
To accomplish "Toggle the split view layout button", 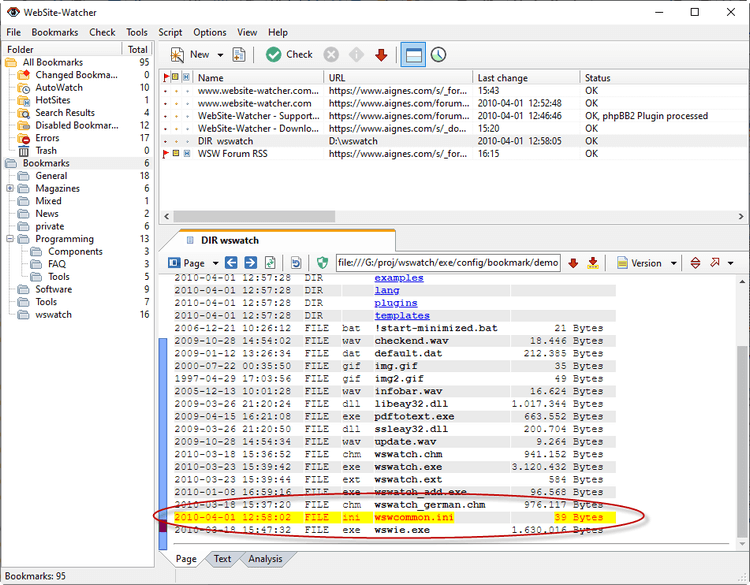I will pyautogui.click(x=412, y=55).
